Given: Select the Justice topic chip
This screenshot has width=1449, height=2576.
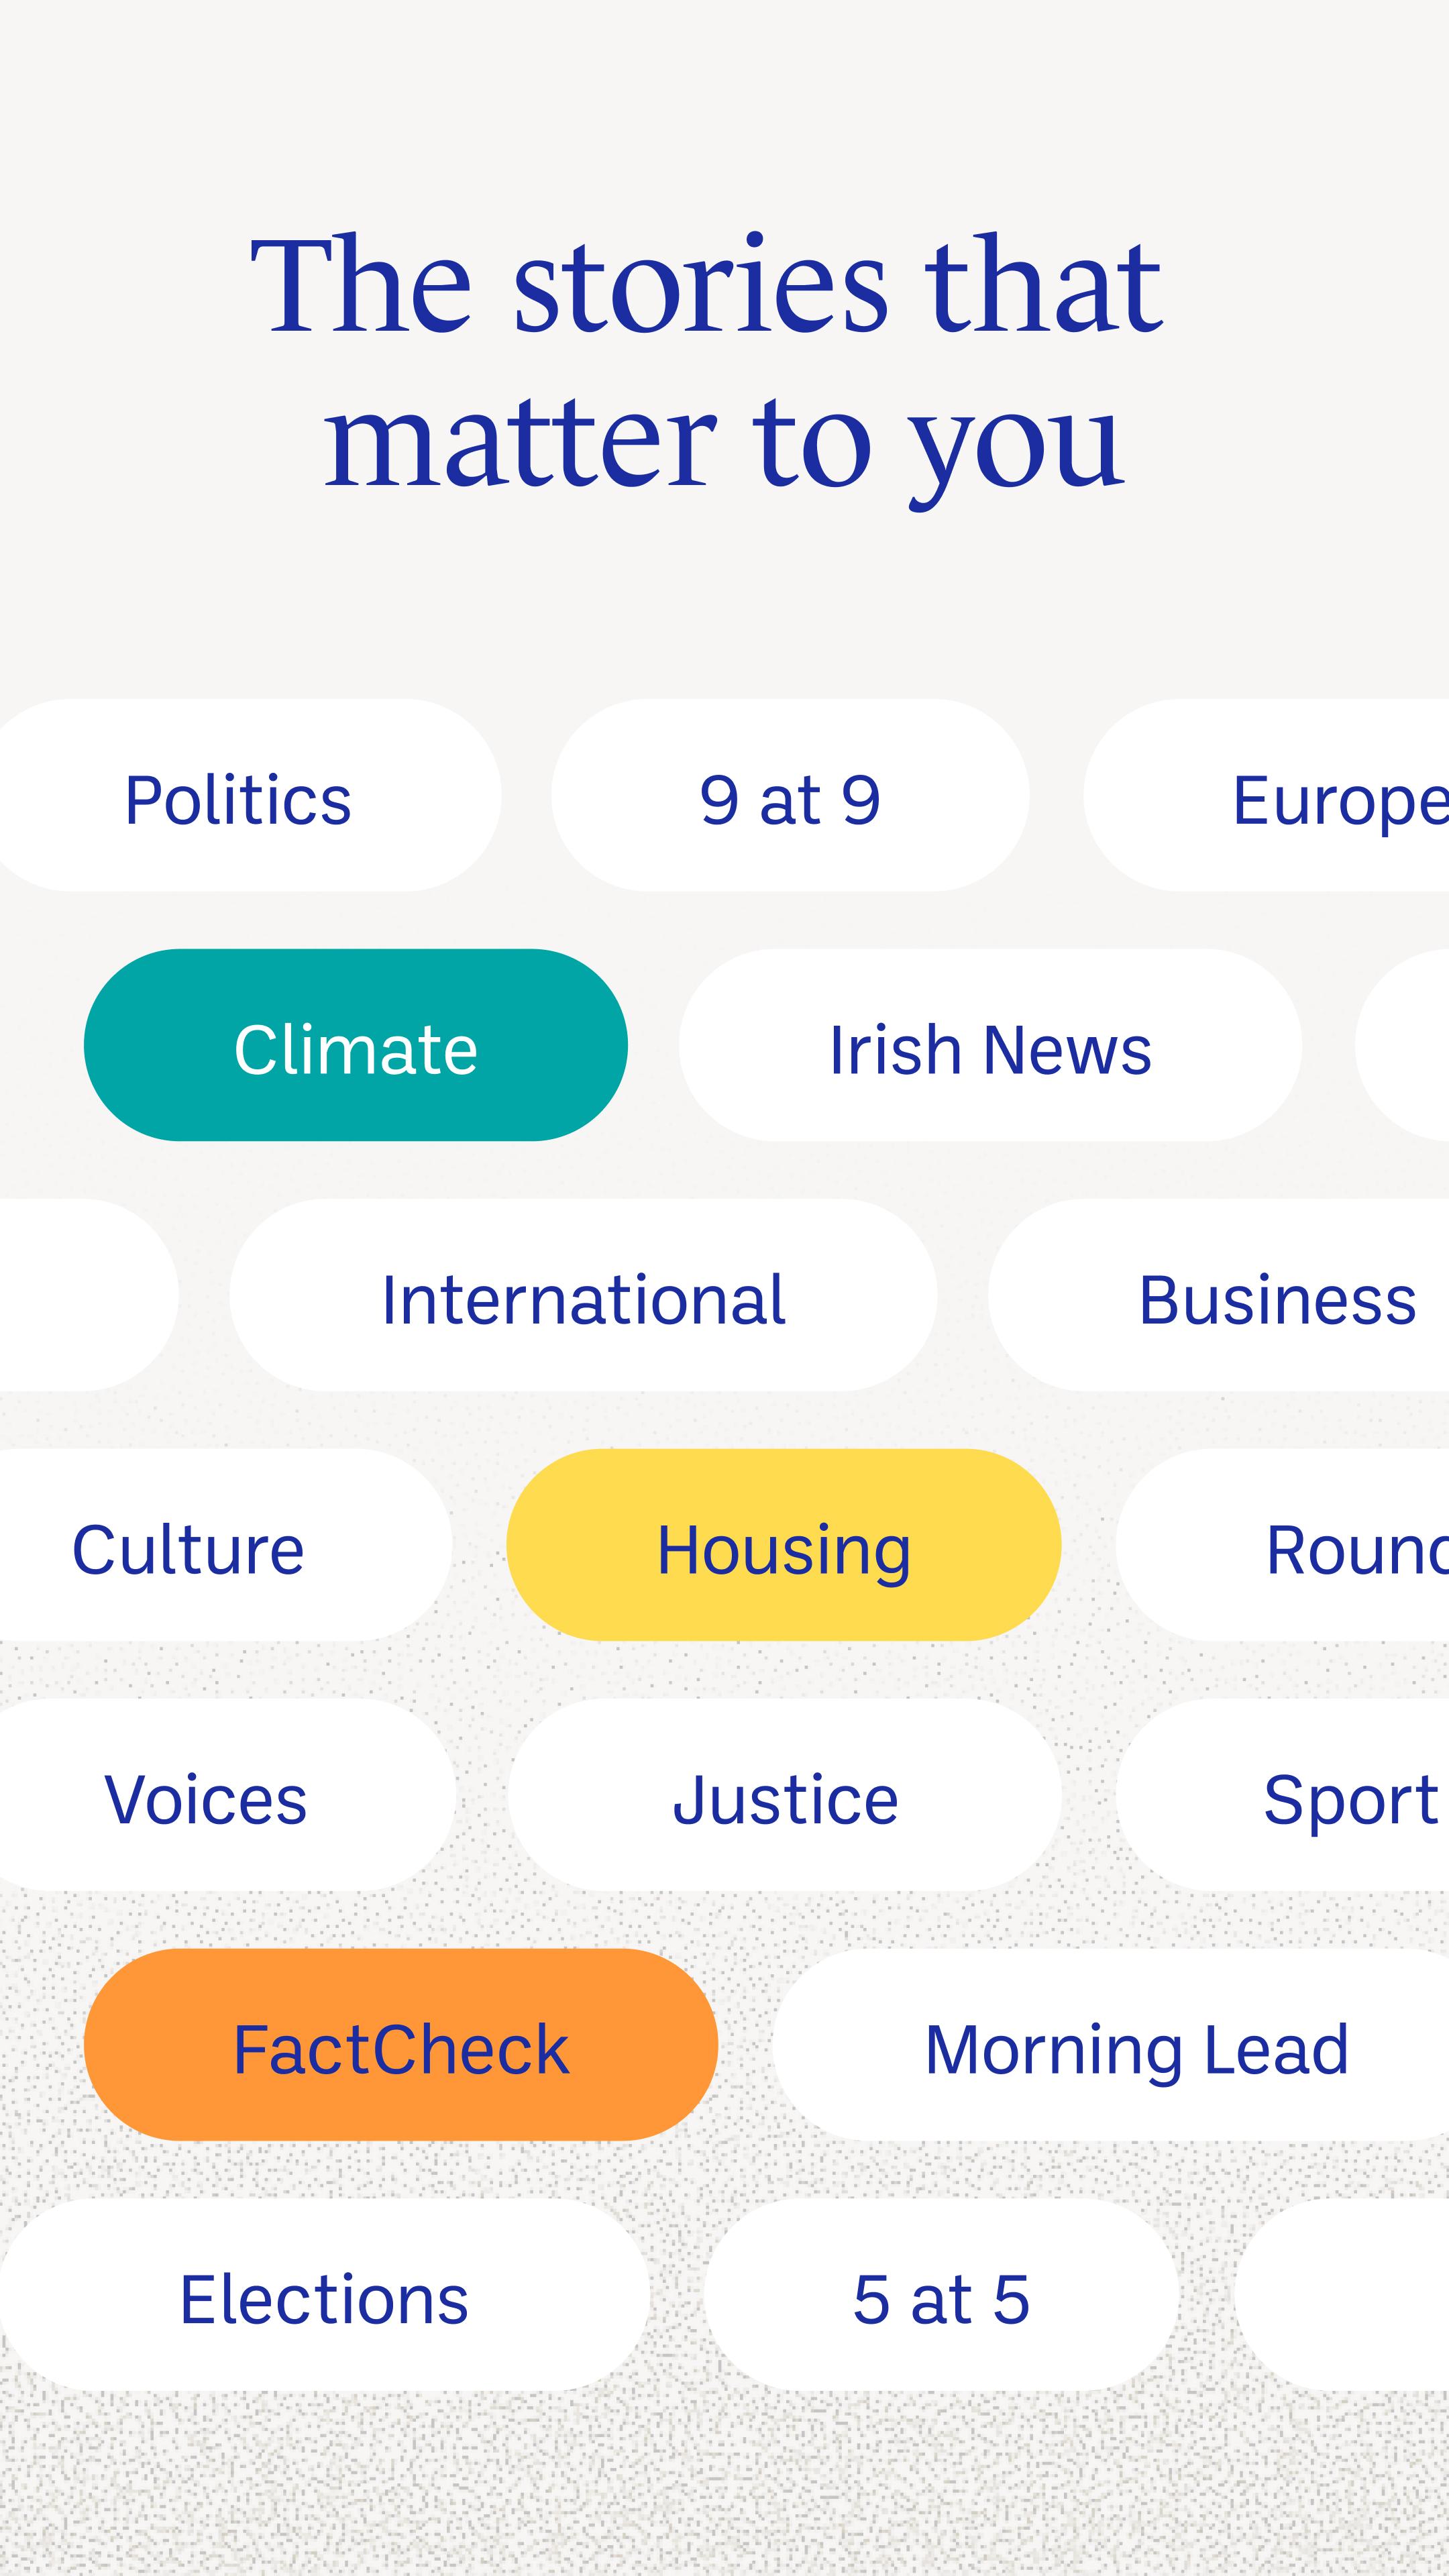Looking at the screenshot, I should click(x=784, y=1795).
